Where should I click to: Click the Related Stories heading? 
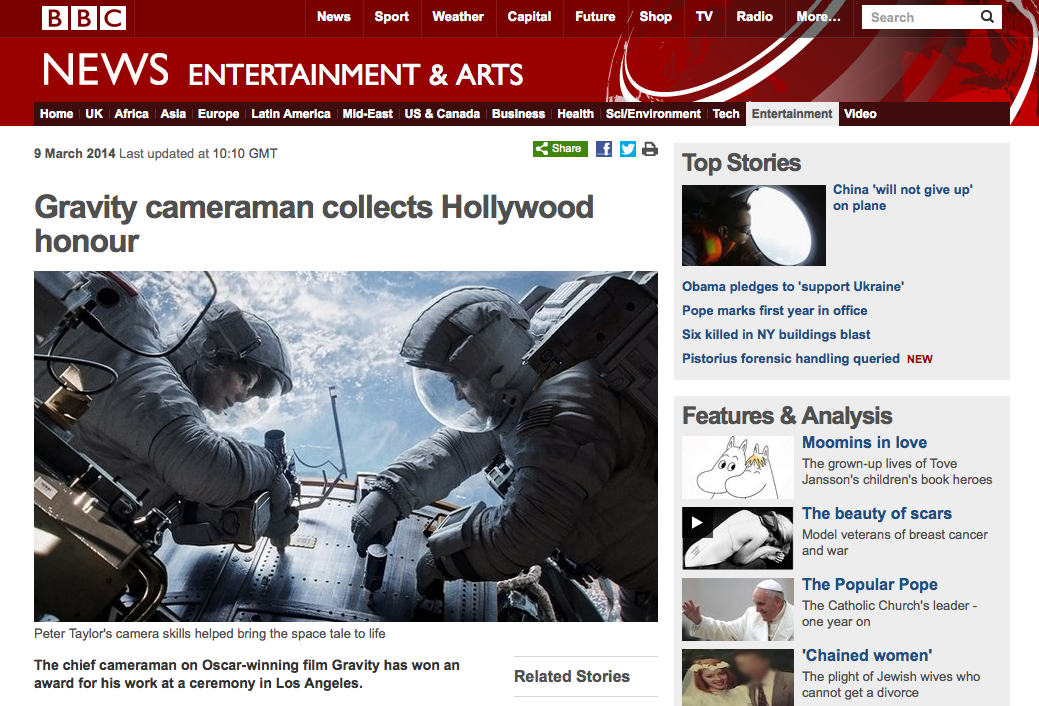tap(572, 676)
